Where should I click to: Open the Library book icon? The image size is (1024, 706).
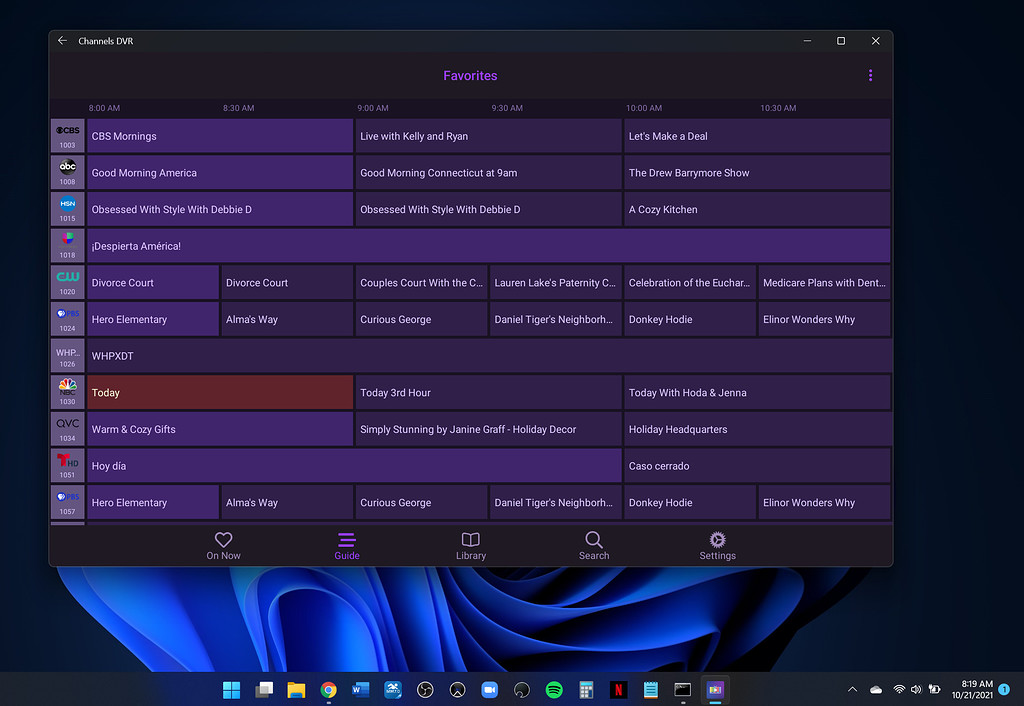click(470, 539)
